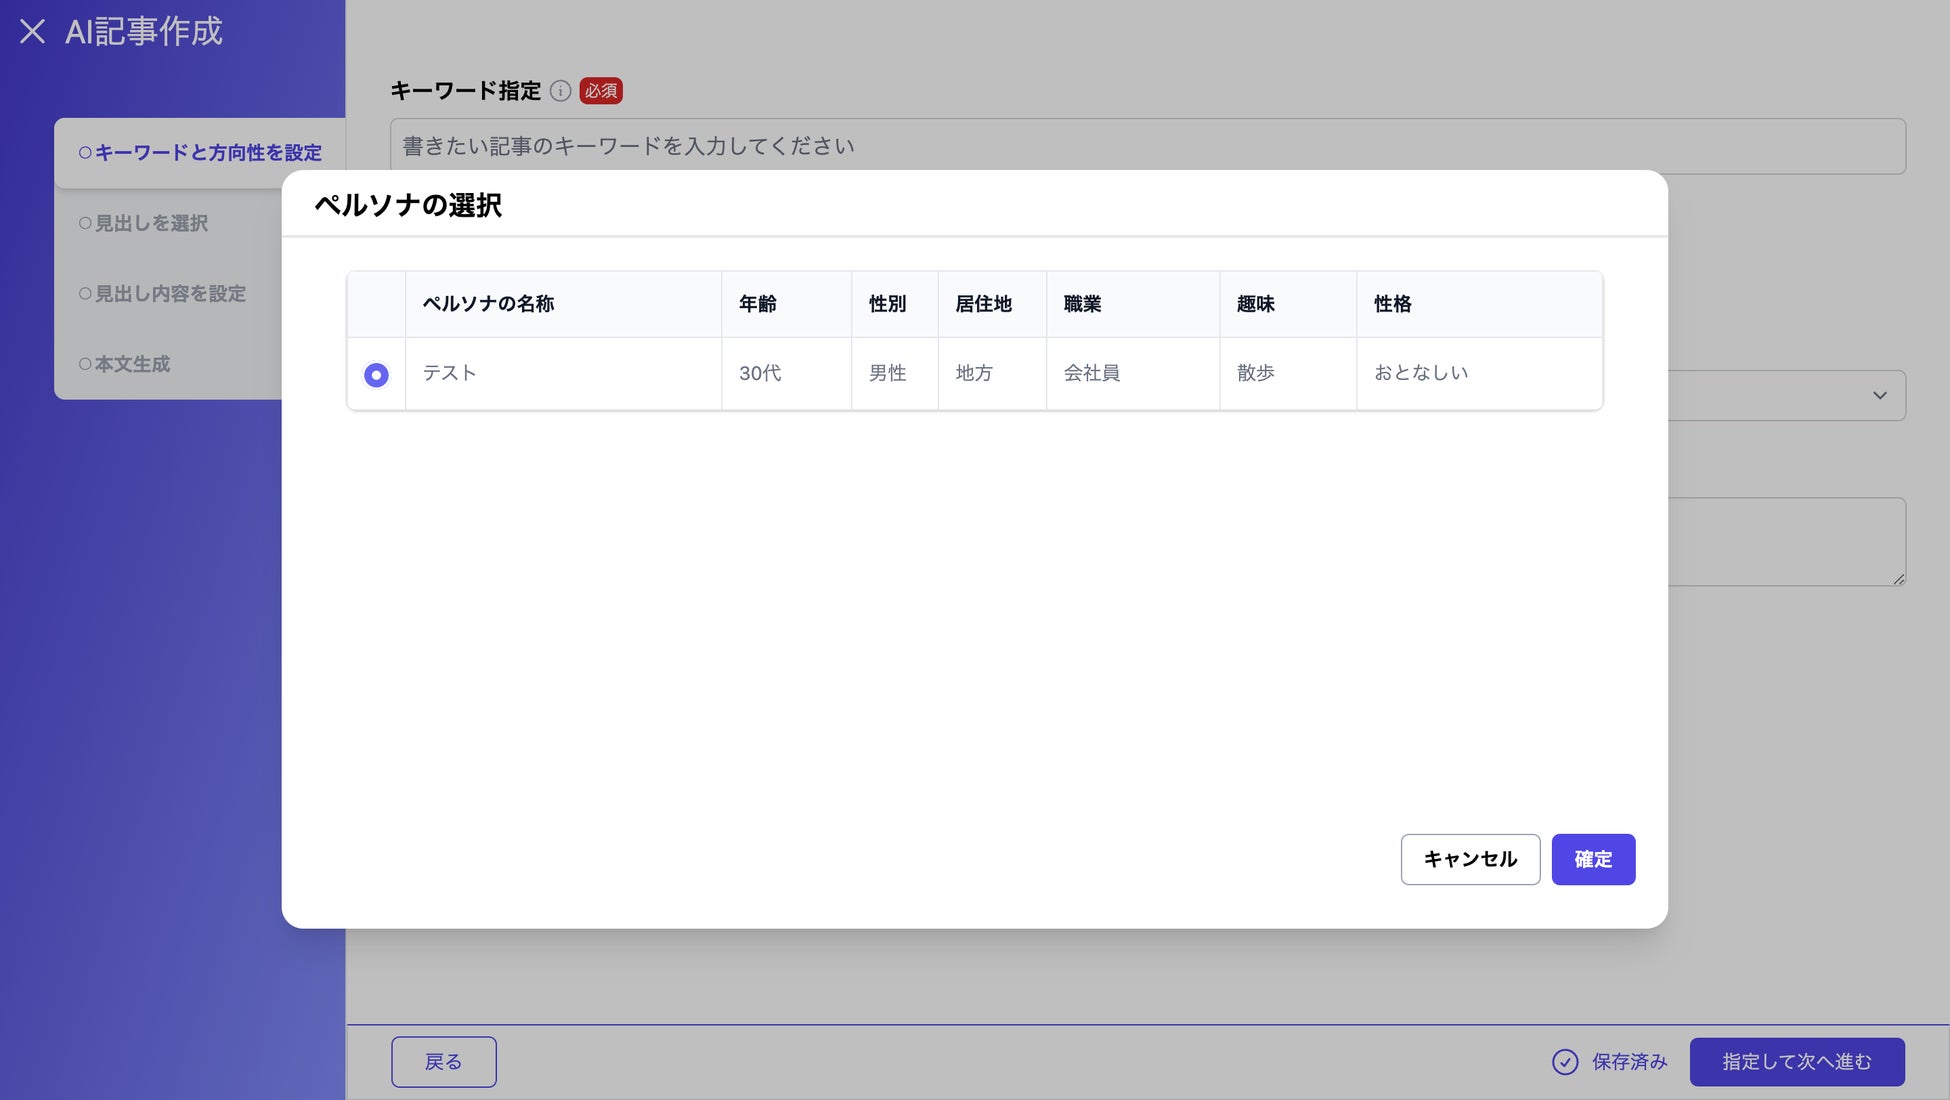1950x1100 pixels.
Task: Click the 職業 column header
Action: coord(1082,304)
